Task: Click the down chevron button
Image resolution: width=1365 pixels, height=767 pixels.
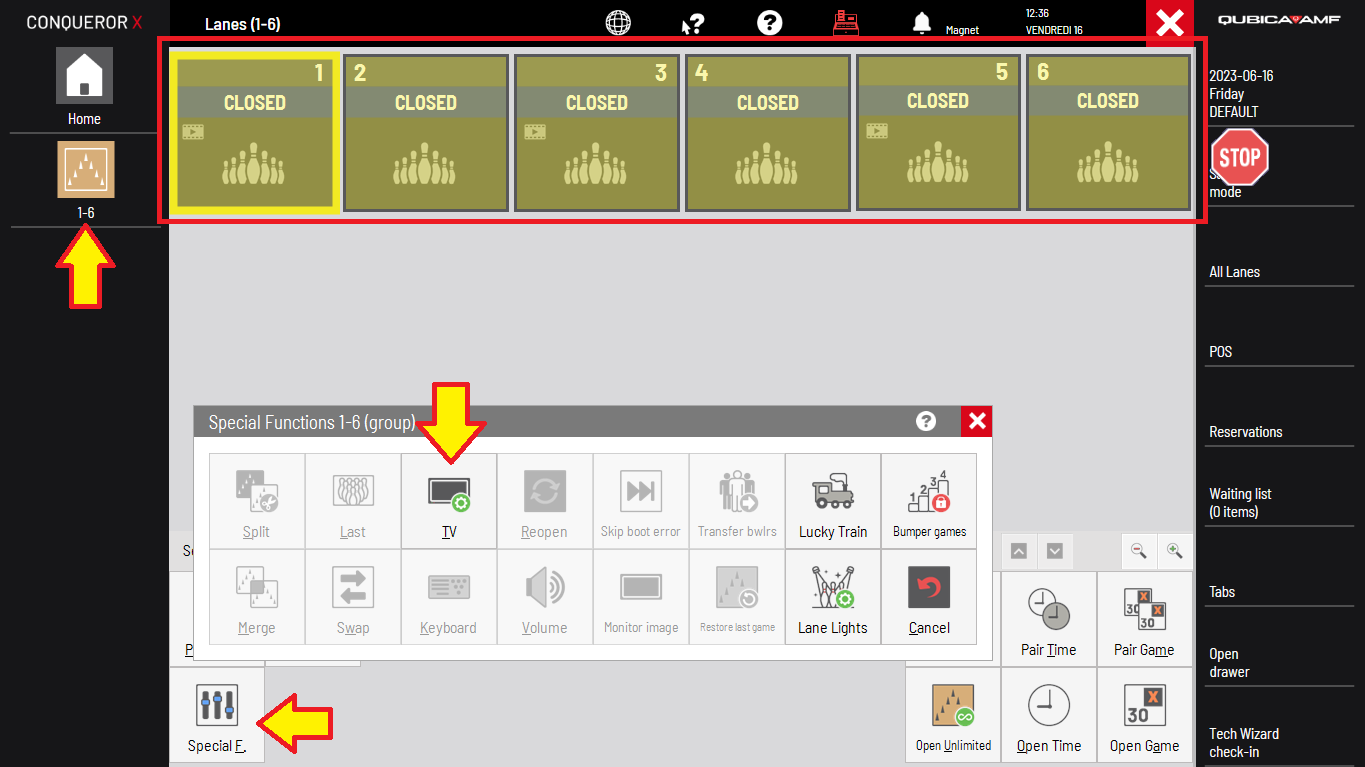Action: click(x=1055, y=551)
